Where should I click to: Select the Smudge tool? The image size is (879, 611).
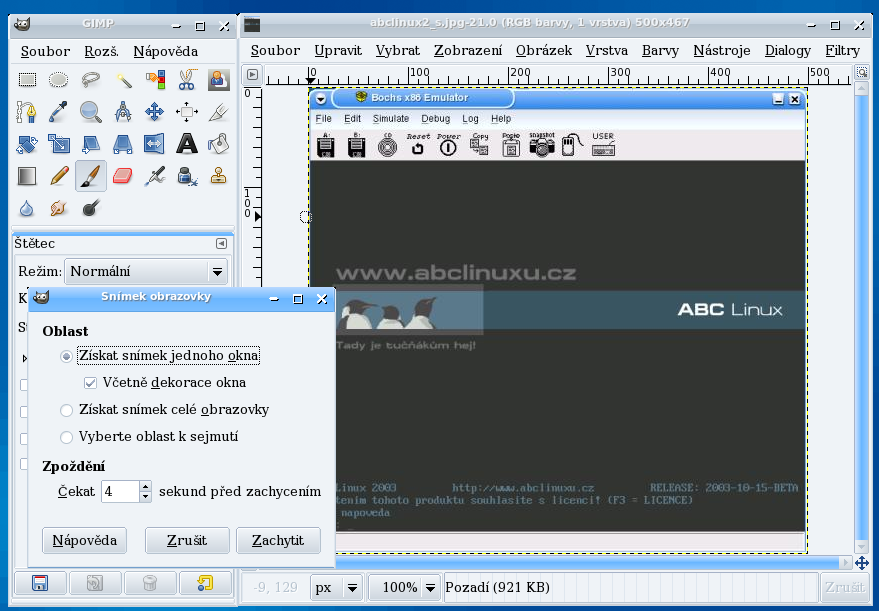(58, 209)
